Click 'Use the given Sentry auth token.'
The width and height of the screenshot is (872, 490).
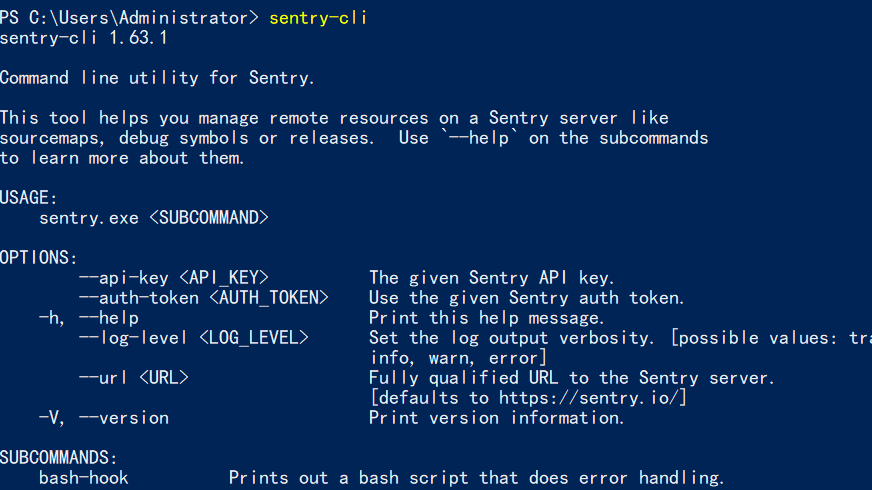coord(526,298)
